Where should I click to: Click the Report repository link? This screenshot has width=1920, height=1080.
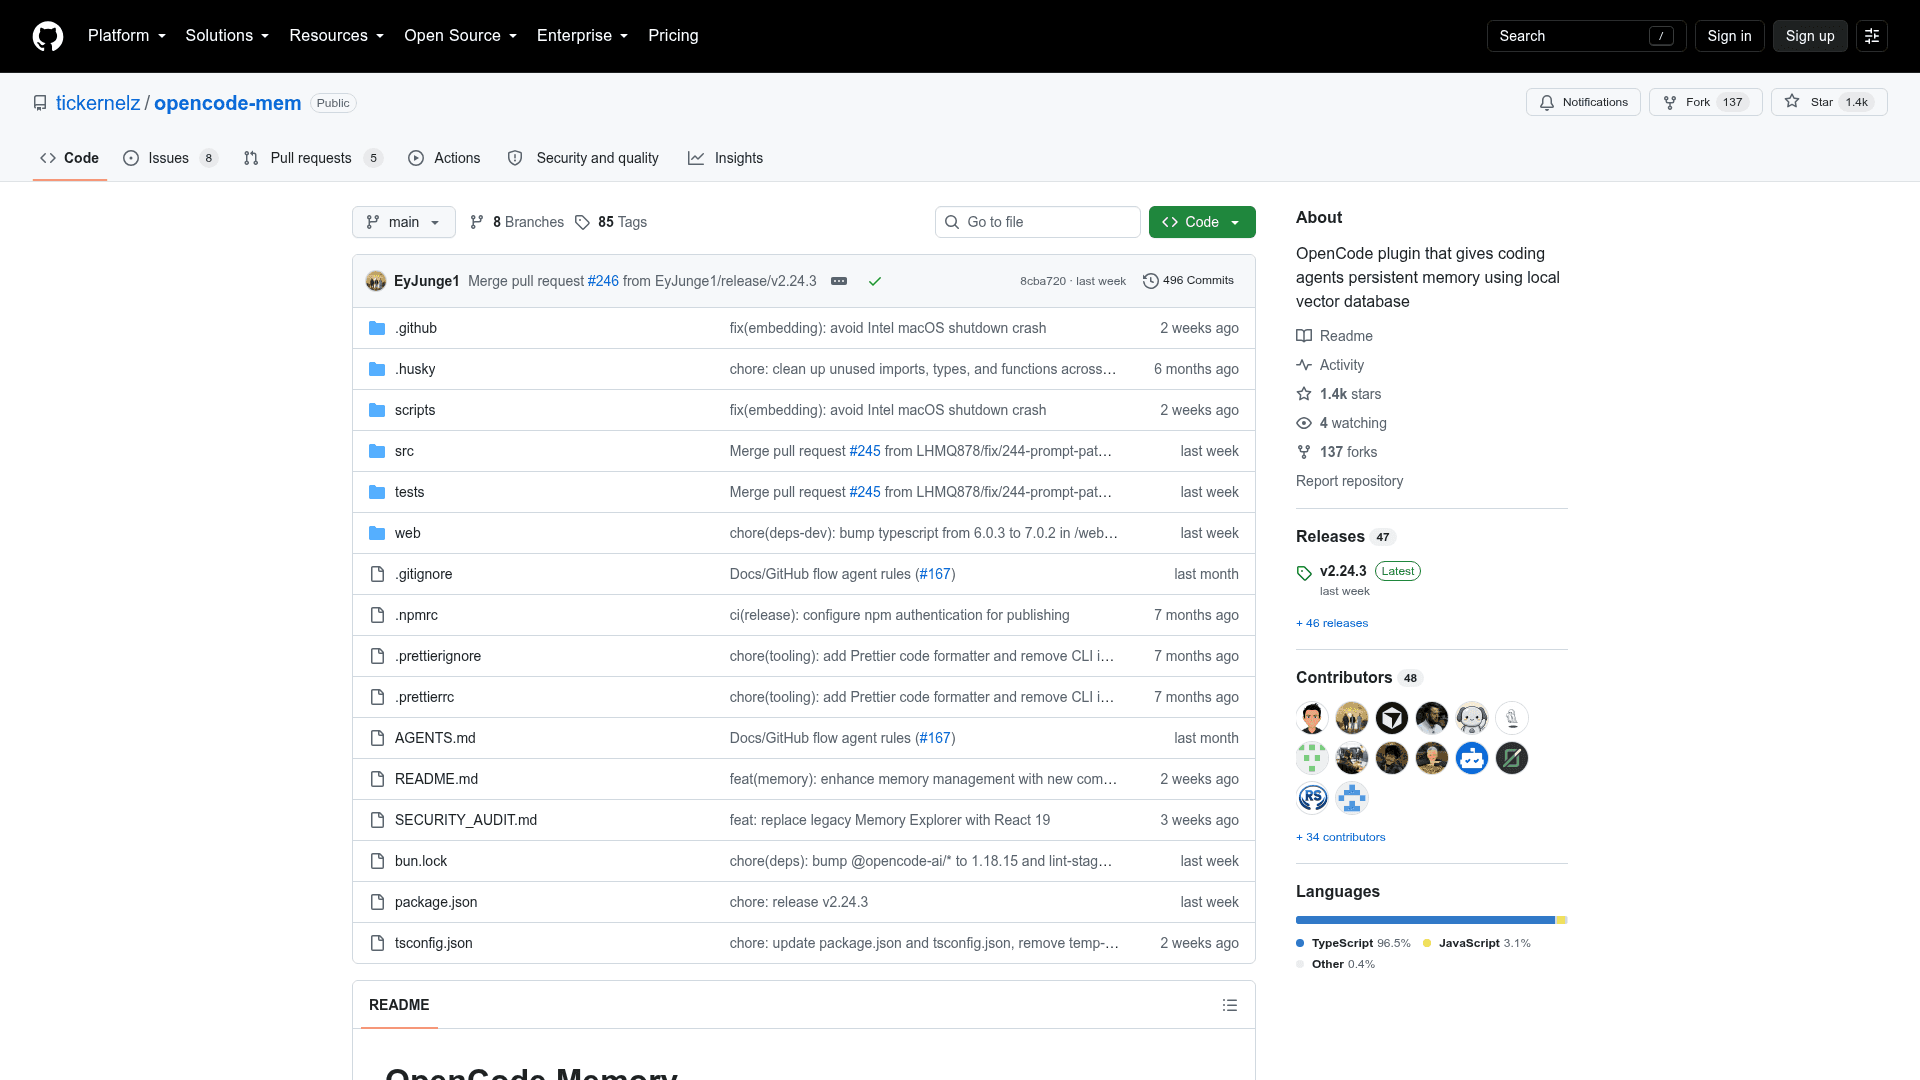tap(1349, 481)
